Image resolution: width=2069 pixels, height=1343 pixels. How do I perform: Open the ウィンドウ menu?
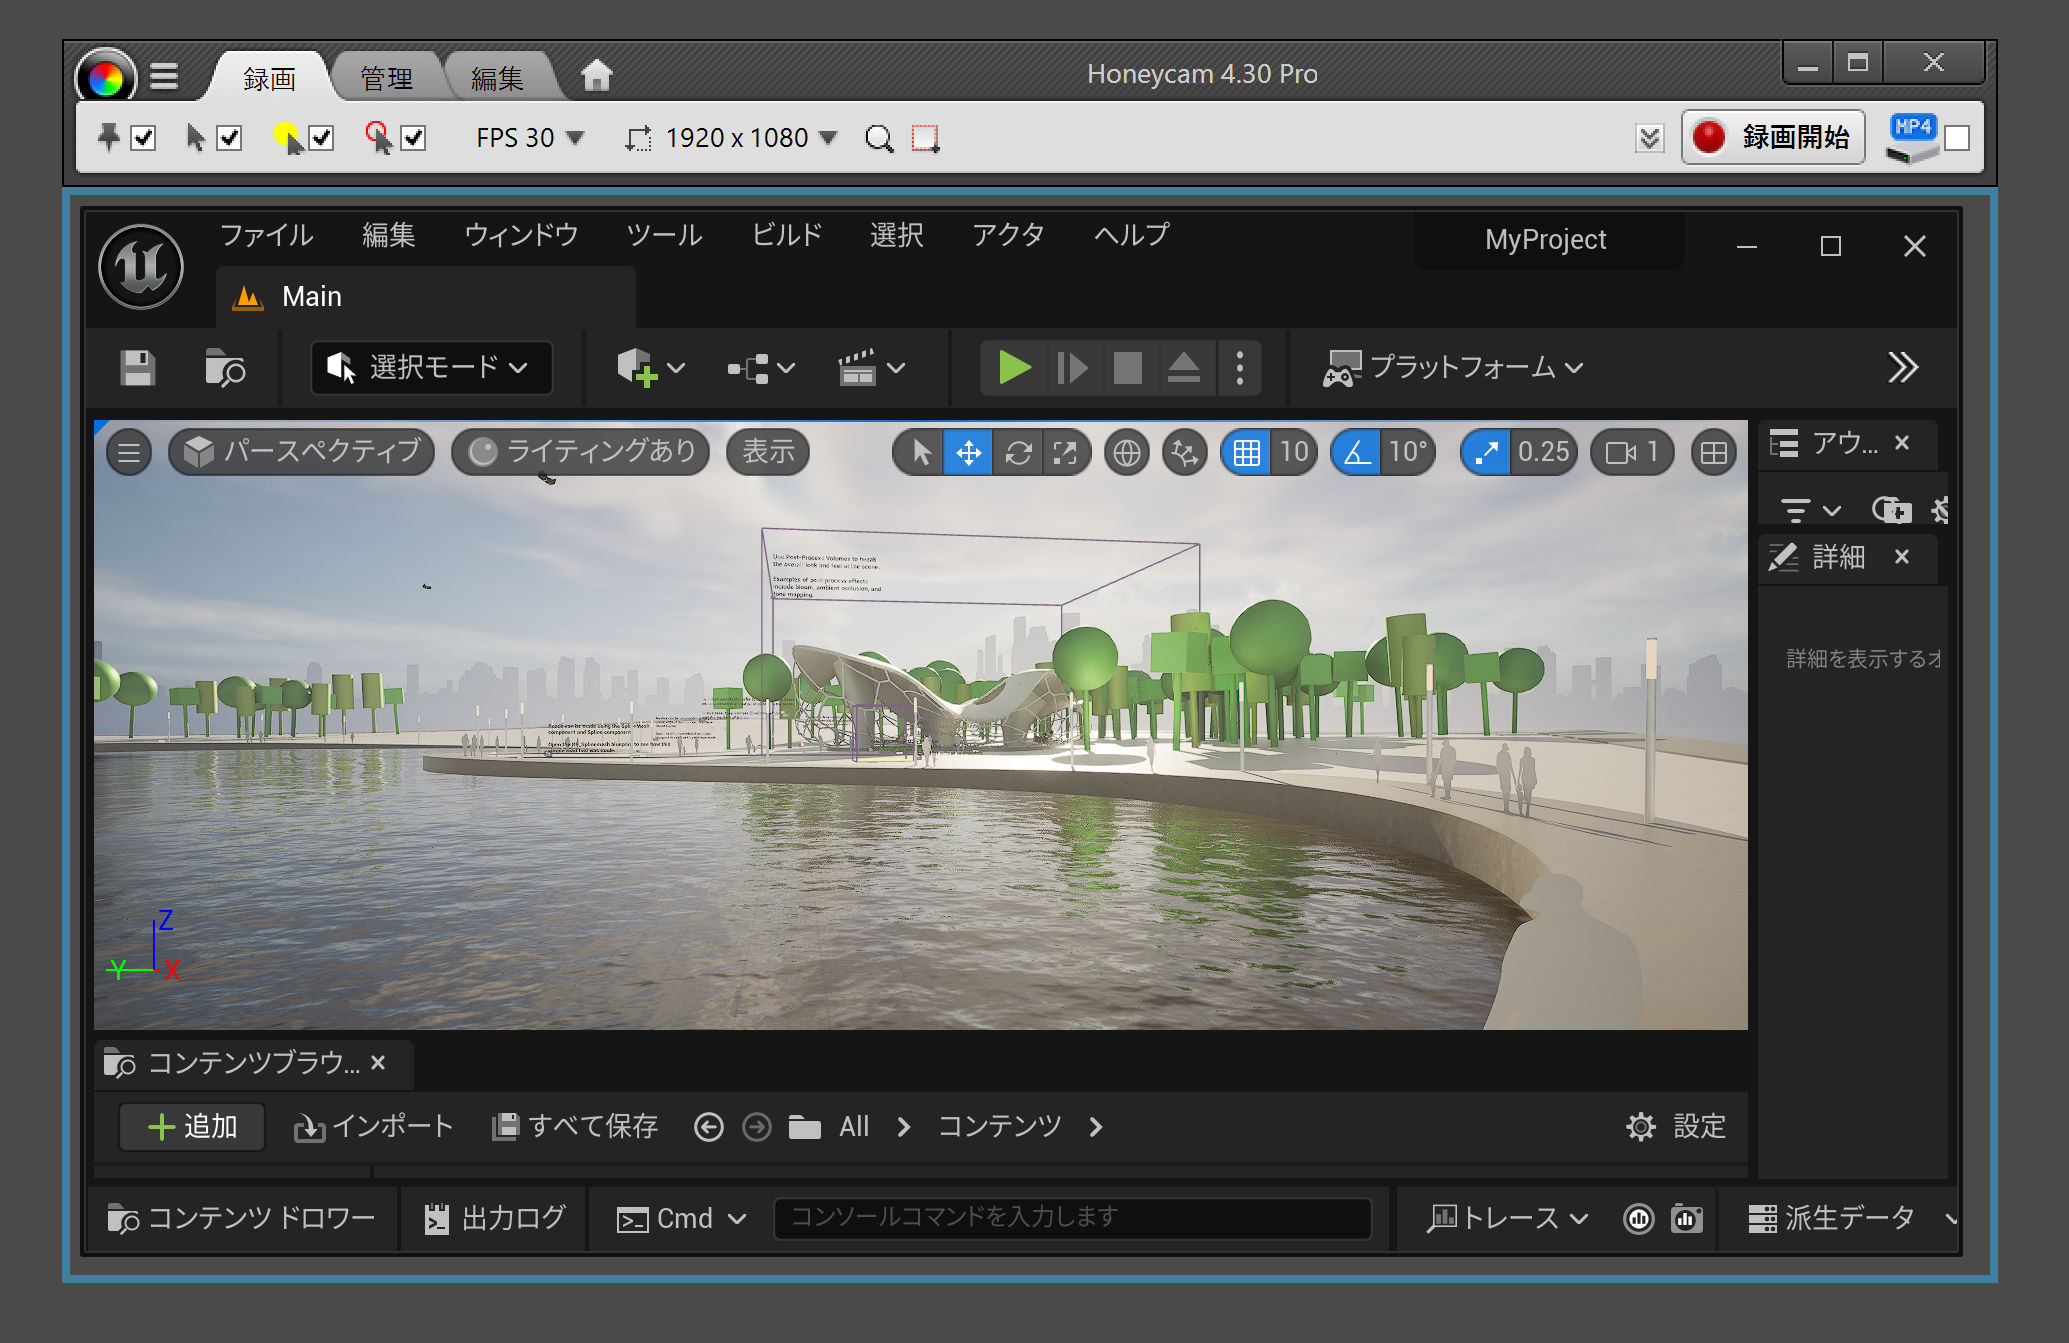coord(521,235)
